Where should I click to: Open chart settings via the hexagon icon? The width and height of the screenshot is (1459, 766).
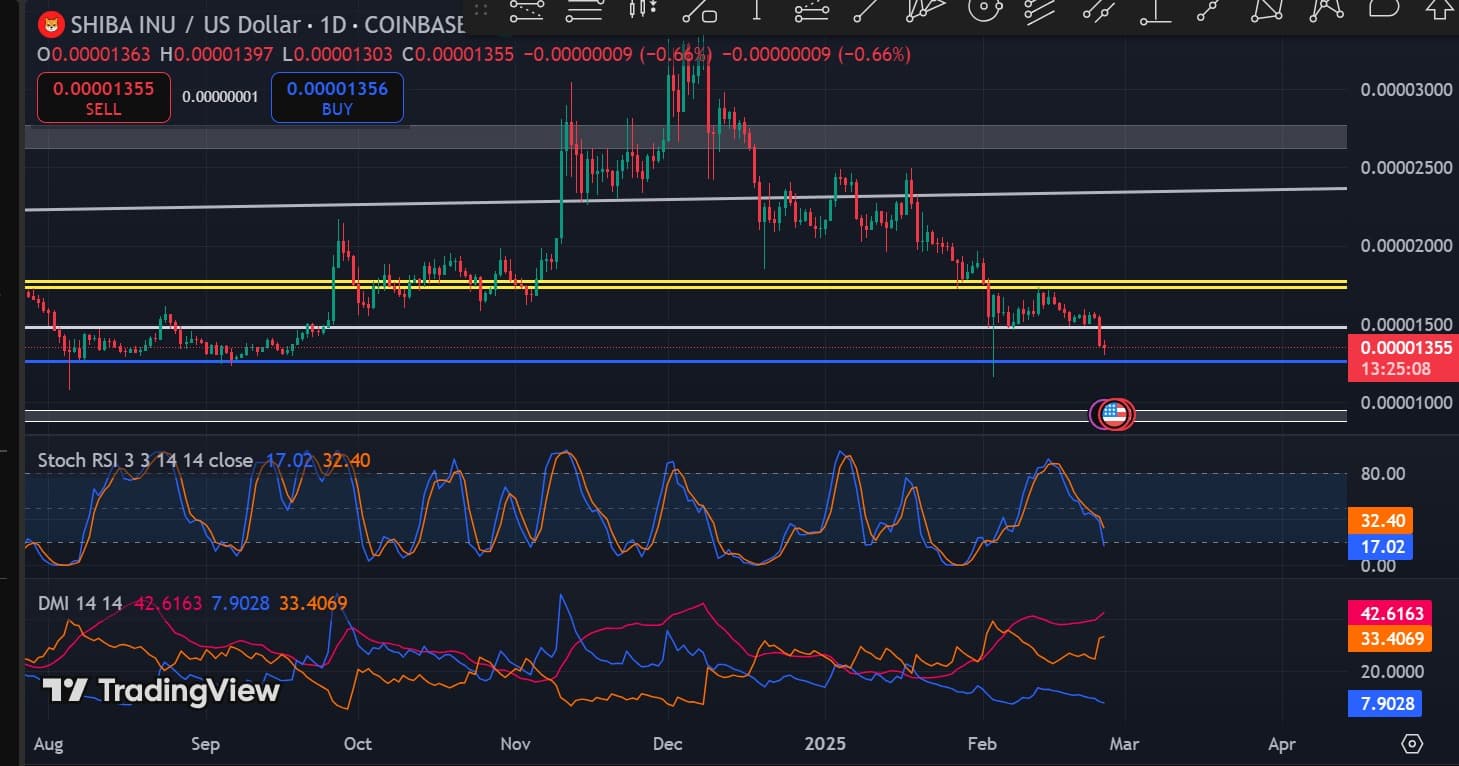click(1412, 744)
